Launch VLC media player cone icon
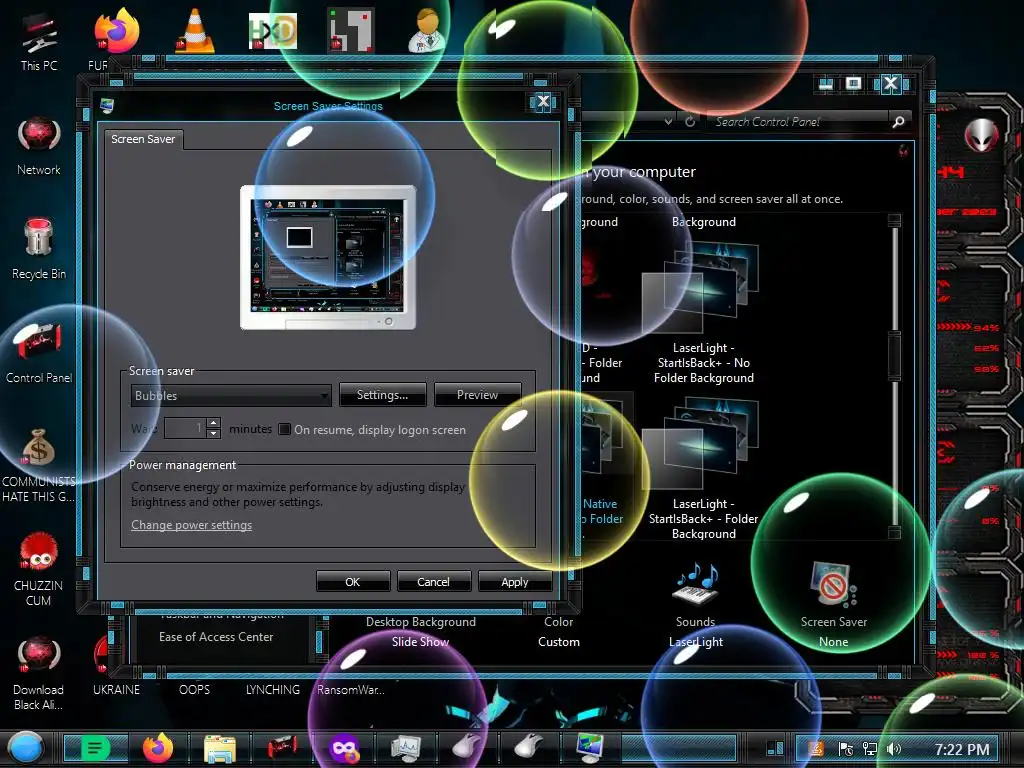1024x768 pixels. (195, 30)
